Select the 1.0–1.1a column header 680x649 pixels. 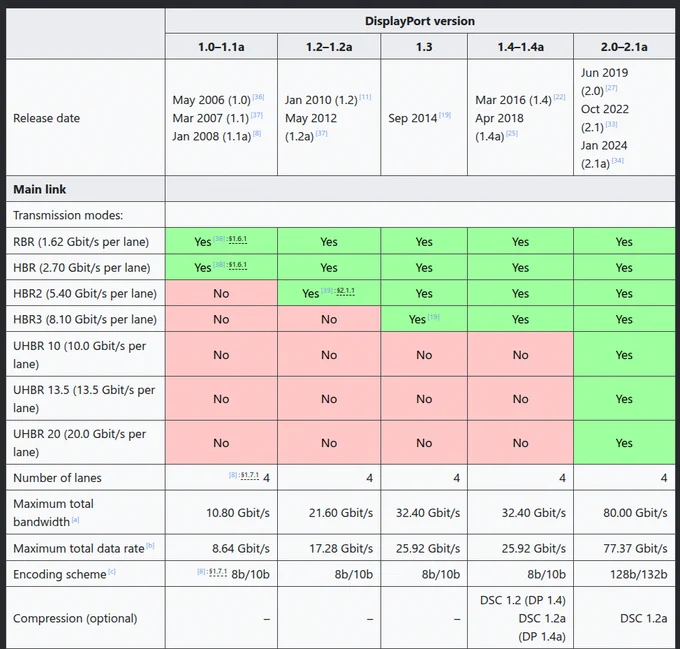pos(221,47)
